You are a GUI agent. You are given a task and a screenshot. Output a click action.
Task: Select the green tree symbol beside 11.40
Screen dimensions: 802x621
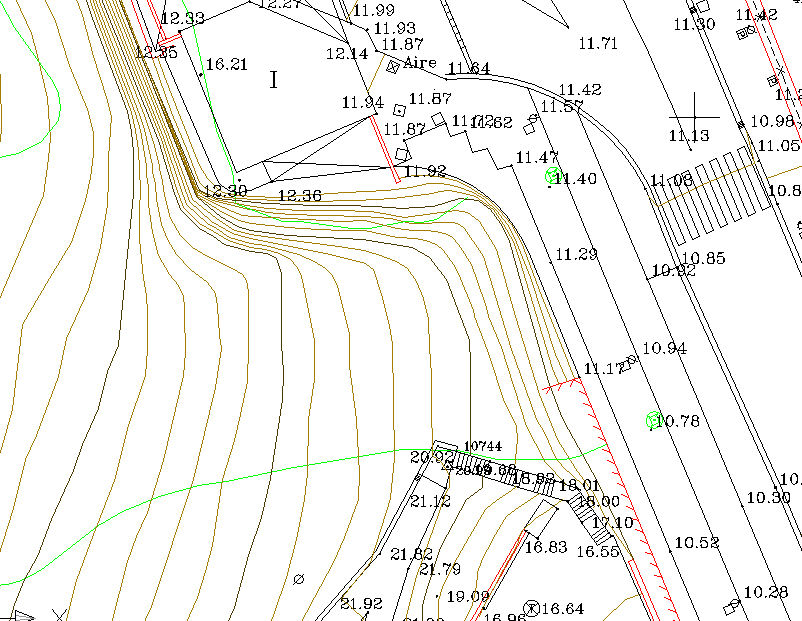(550, 176)
